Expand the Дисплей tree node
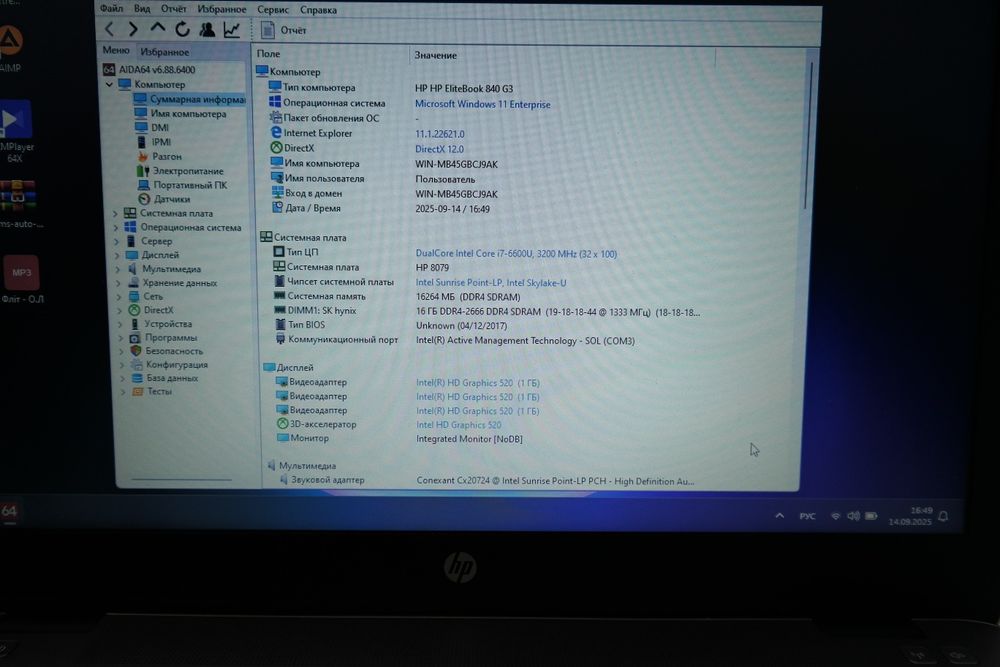The width and height of the screenshot is (1000, 667). 117,256
